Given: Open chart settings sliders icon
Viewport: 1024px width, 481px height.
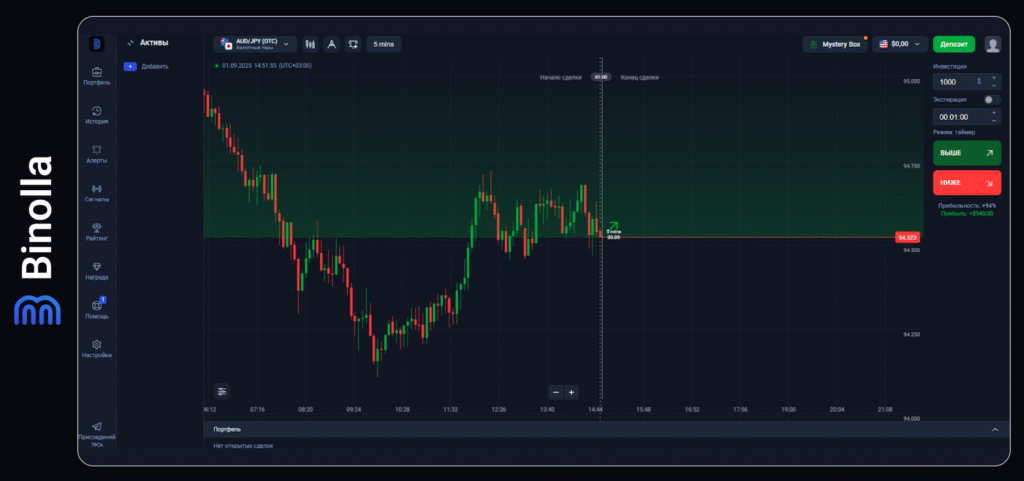Looking at the screenshot, I should 222,391.
